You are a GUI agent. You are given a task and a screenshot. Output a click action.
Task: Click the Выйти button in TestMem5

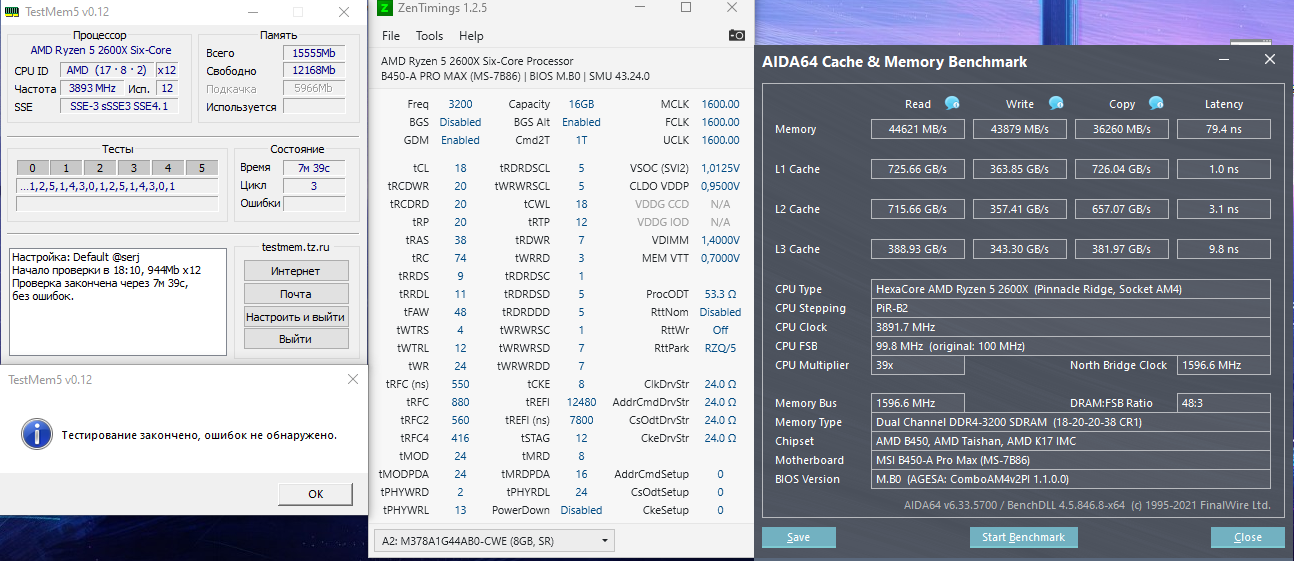[x=296, y=340]
